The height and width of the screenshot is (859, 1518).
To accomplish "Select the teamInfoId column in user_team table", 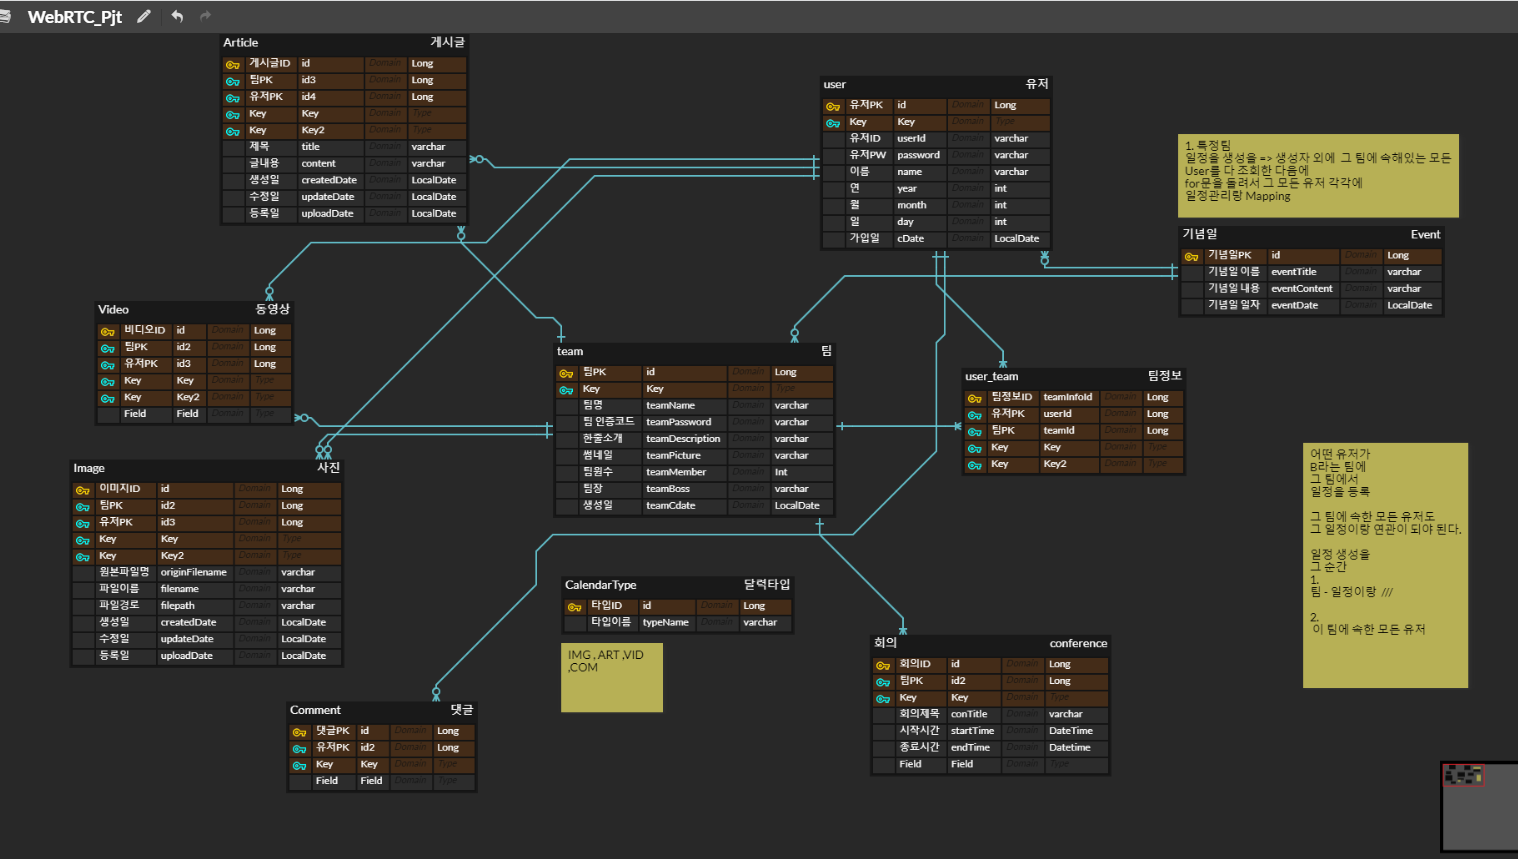I will pyautogui.click(x=1068, y=397).
